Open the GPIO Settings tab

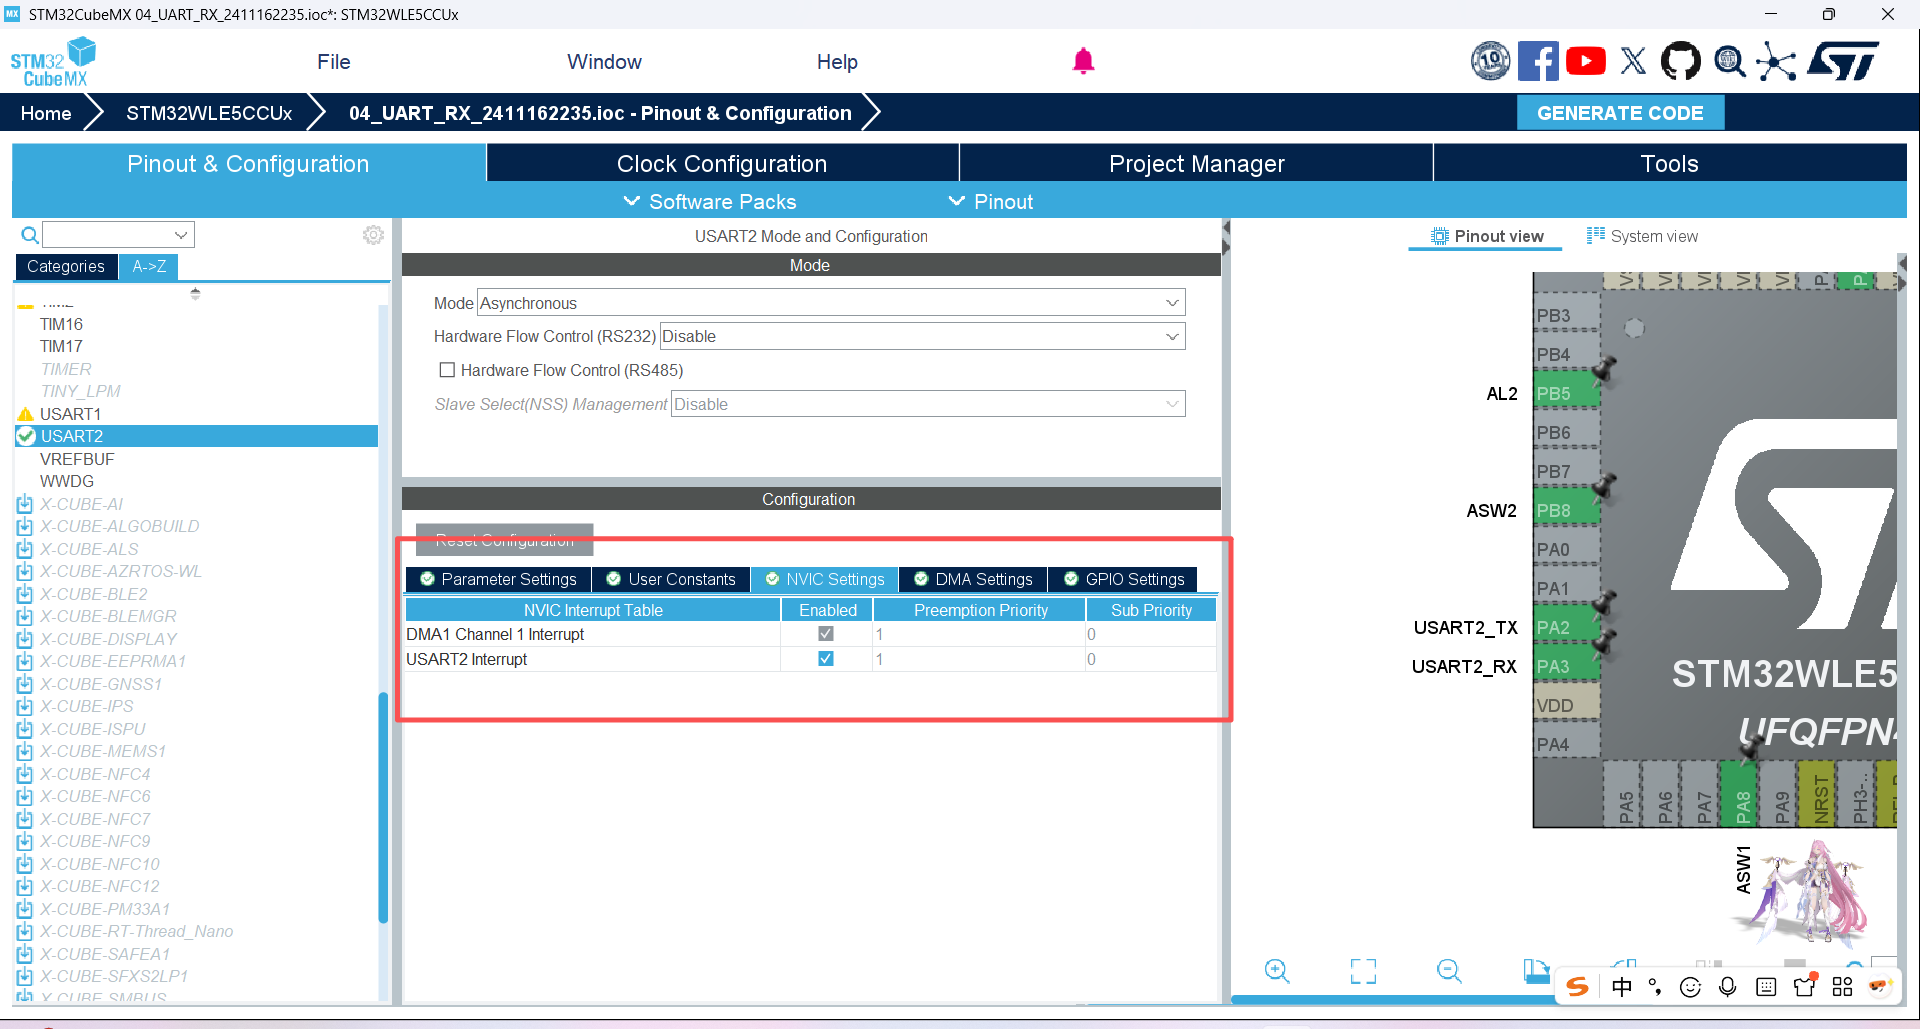(x=1123, y=579)
